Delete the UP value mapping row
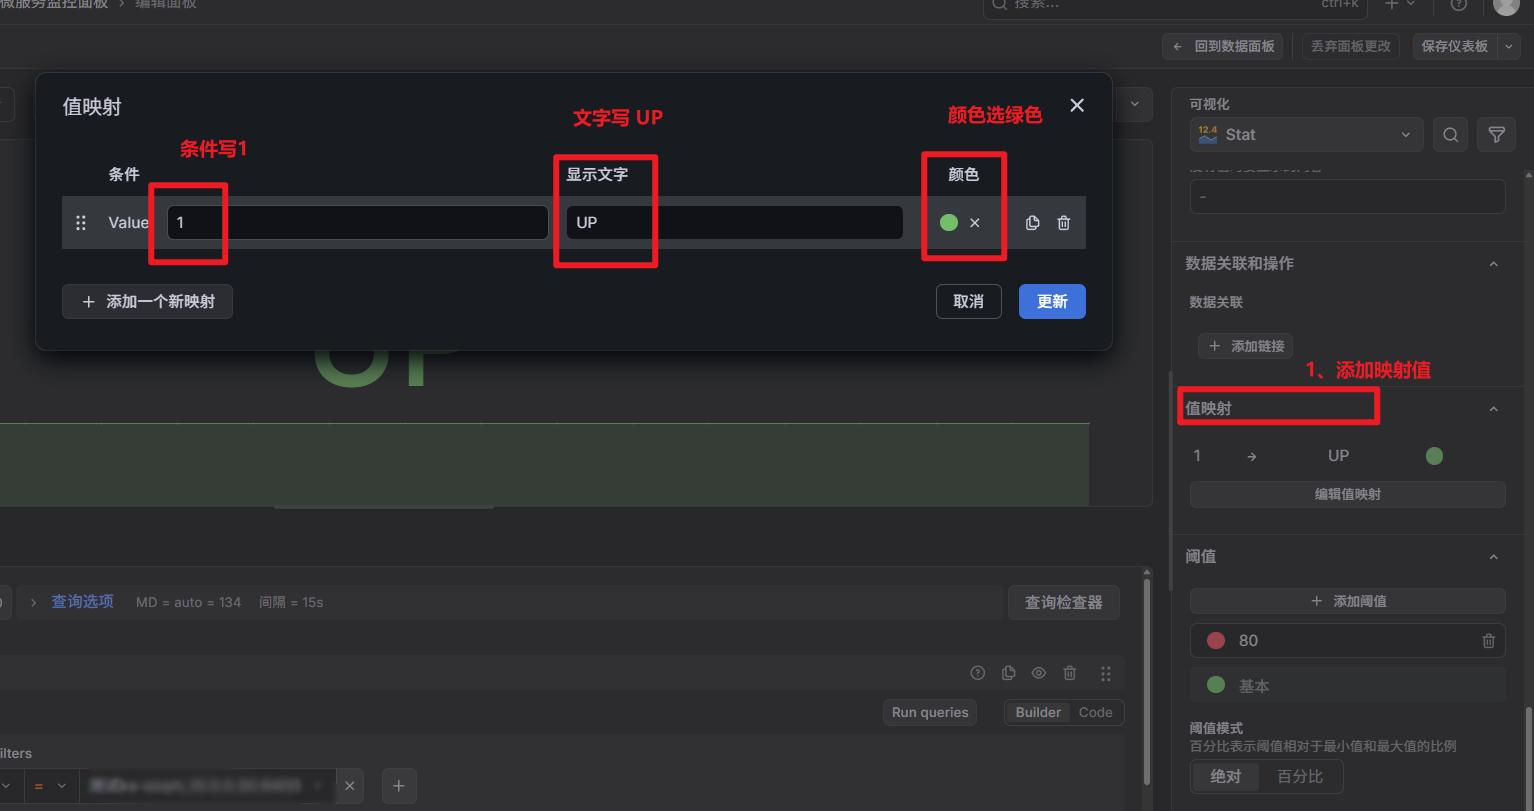1534x811 pixels. [x=1064, y=223]
